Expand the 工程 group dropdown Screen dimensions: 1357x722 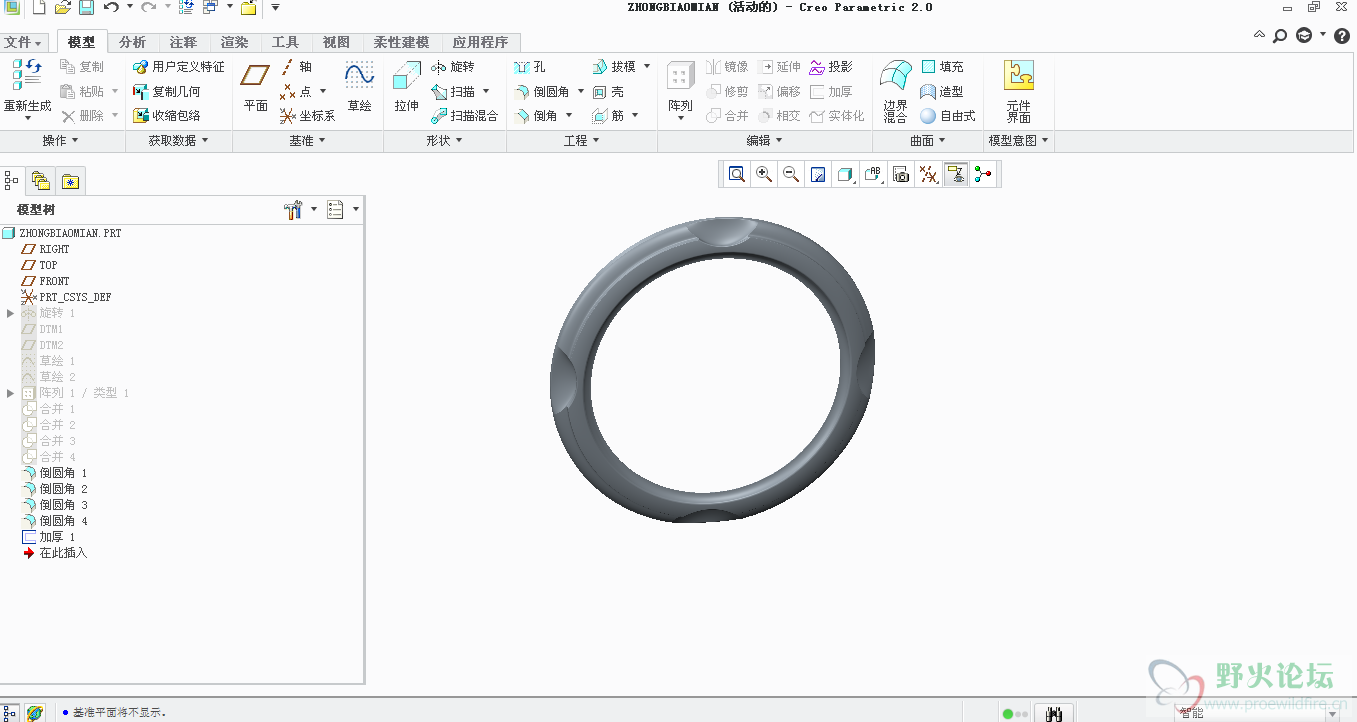click(581, 141)
